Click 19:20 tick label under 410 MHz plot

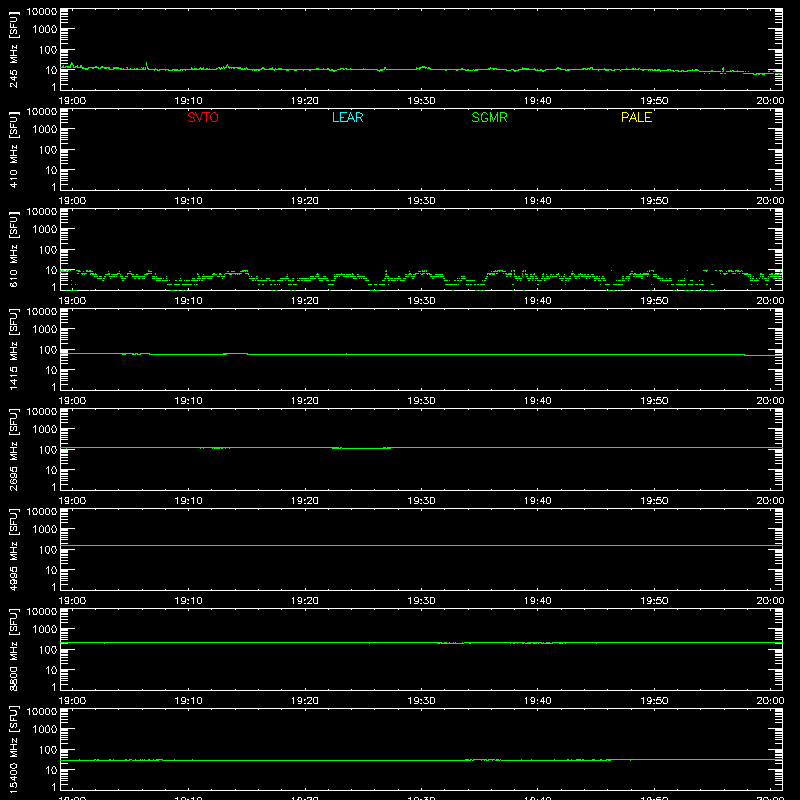coord(305,201)
